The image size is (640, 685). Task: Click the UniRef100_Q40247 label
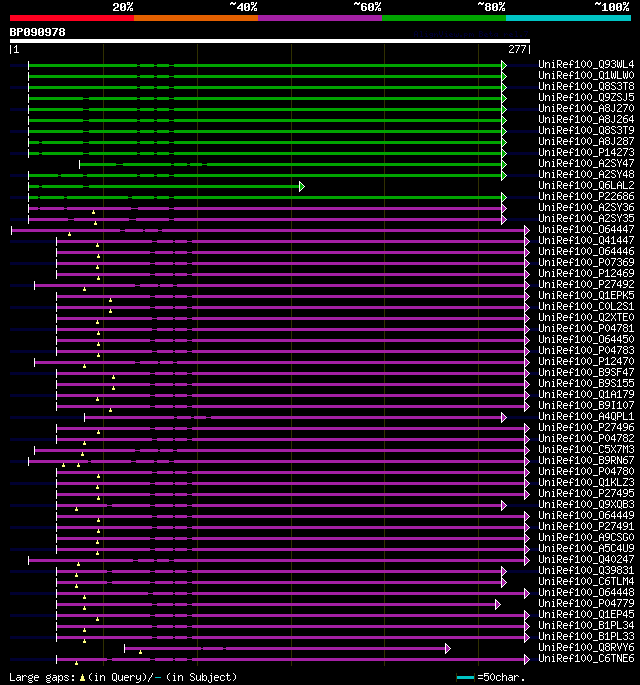[x=586, y=560]
